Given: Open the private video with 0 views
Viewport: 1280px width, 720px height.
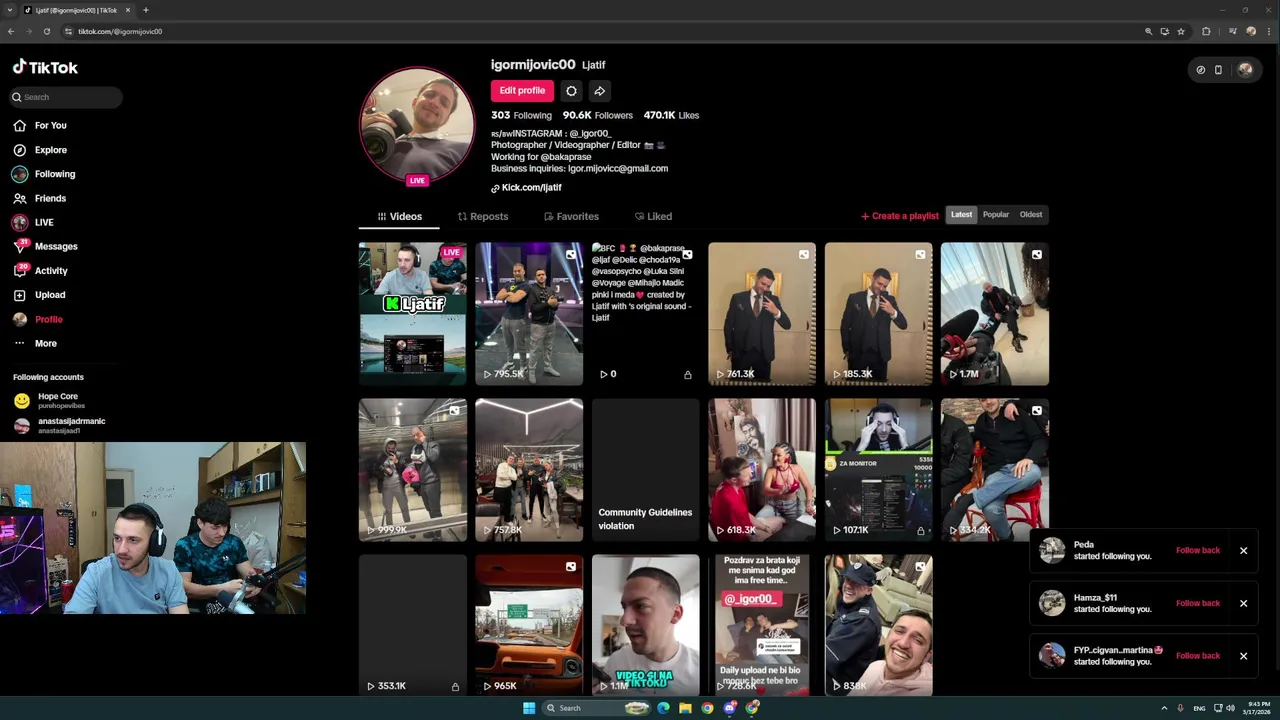Looking at the screenshot, I should pos(645,314).
